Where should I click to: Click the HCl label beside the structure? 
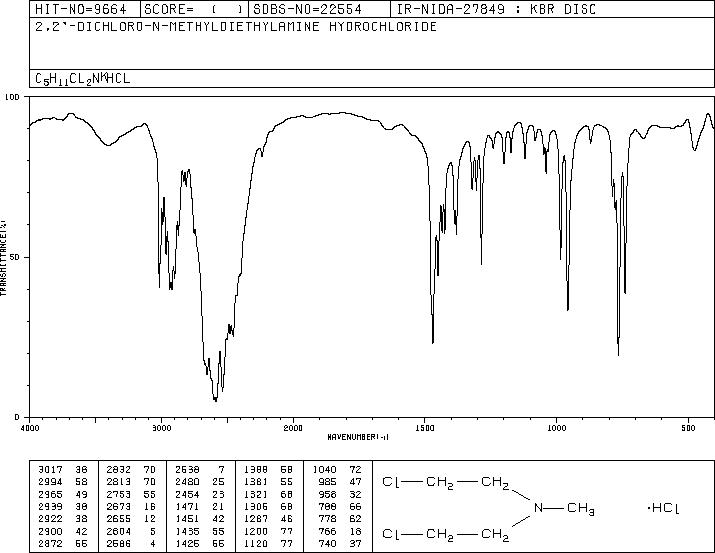pos(663,508)
